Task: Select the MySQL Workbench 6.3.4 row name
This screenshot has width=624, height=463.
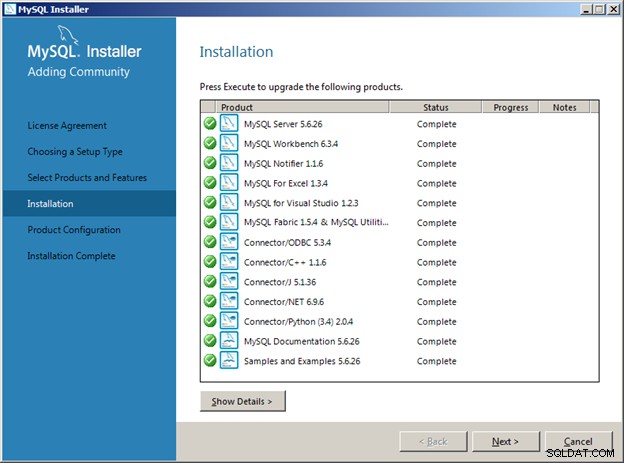Action: coord(291,144)
